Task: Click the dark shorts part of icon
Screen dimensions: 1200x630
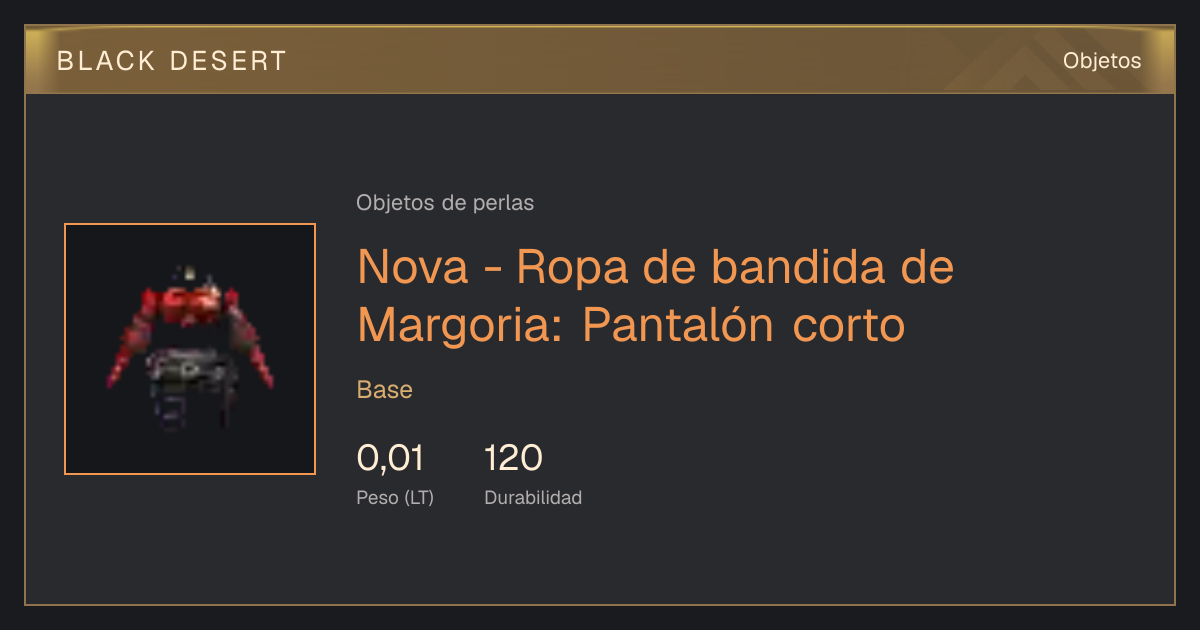Action: [188, 385]
